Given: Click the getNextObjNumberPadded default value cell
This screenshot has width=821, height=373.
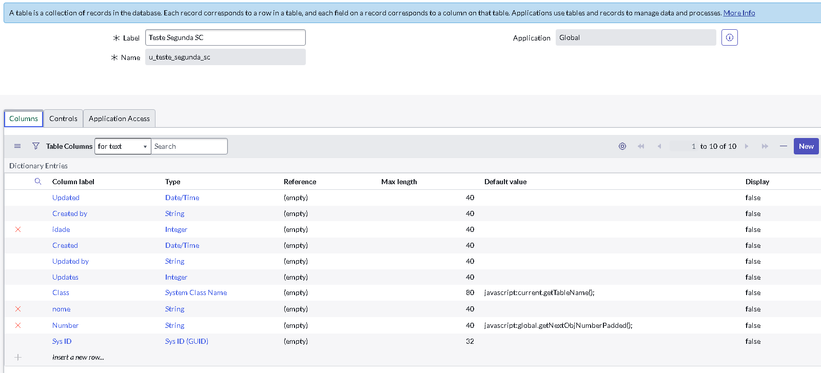Looking at the screenshot, I should click(x=559, y=325).
